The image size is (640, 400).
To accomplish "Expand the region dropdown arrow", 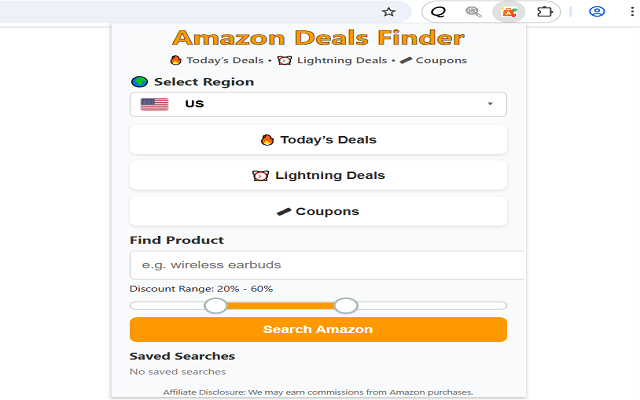I will coord(490,104).
